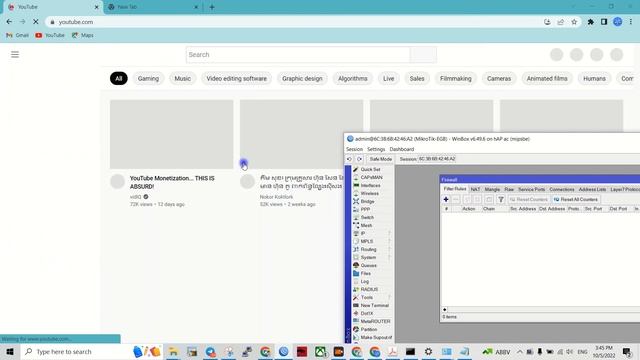Switch to Mangle tab in Firewall

point(492,189)
